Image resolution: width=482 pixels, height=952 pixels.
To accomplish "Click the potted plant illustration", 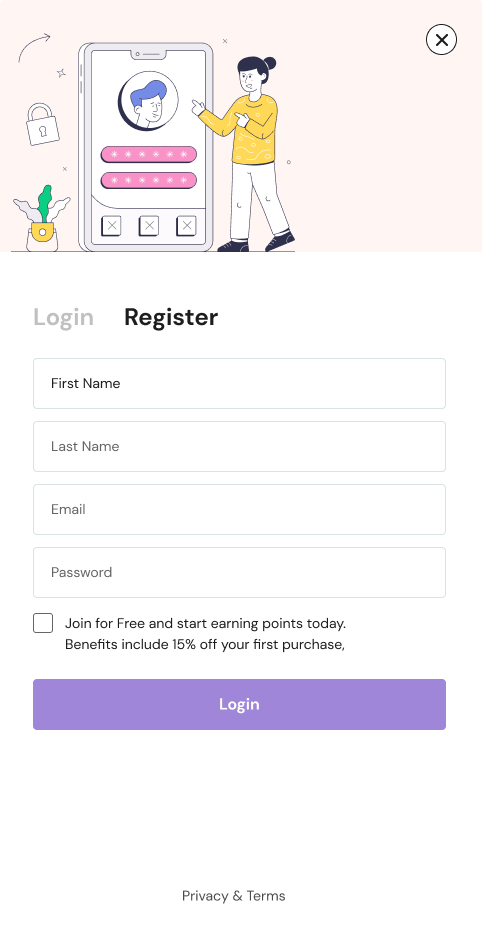I will coord(42,219).
